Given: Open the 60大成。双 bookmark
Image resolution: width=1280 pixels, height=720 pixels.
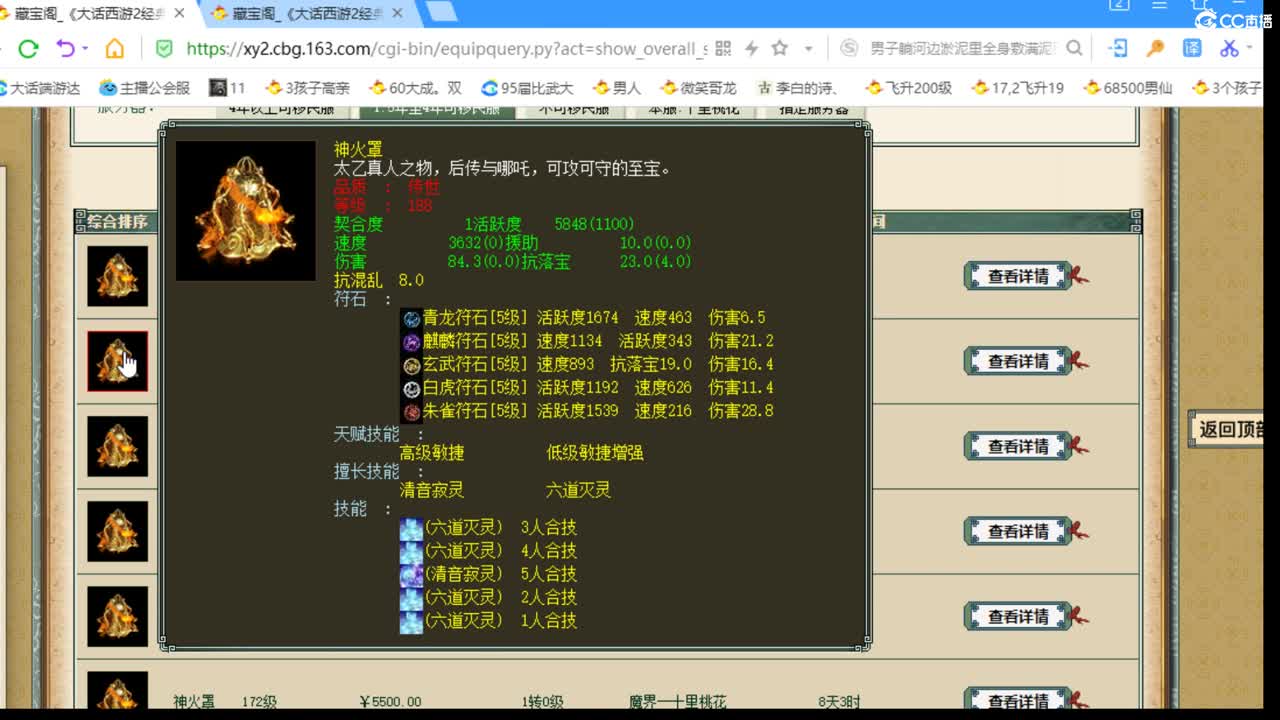Looking at the screenshot, I should point(415,88).
